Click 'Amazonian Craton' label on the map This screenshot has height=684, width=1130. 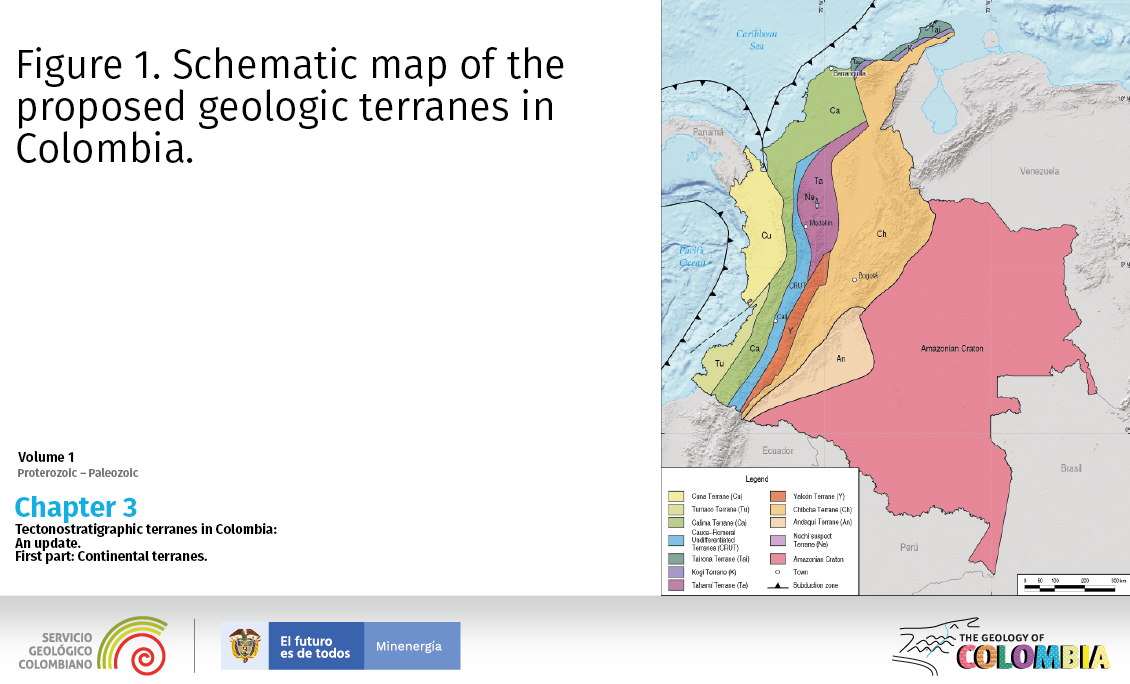point(952,348)
